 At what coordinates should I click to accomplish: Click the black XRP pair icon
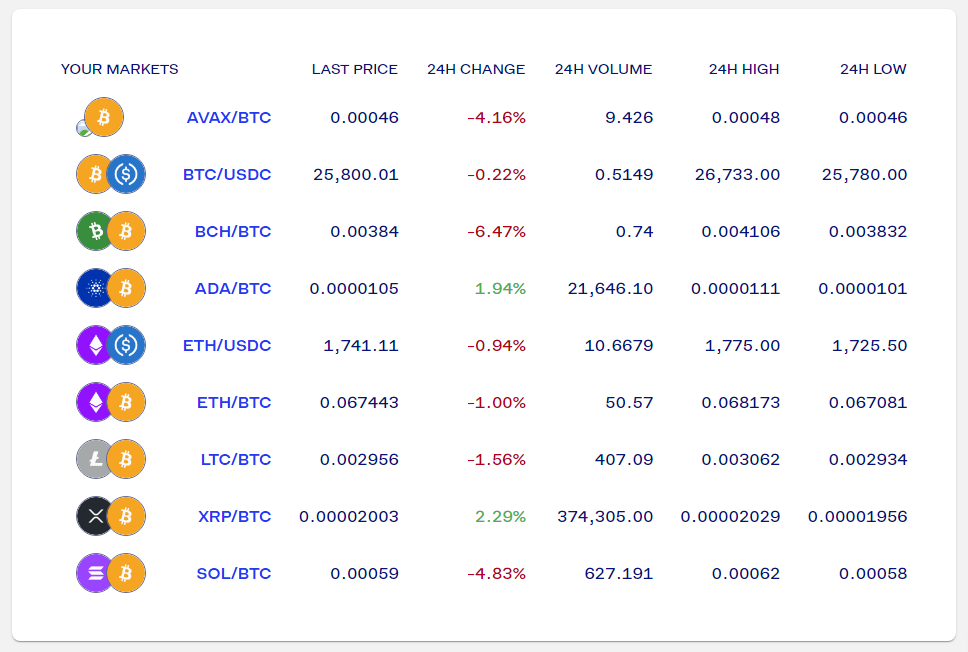point(111,516)
